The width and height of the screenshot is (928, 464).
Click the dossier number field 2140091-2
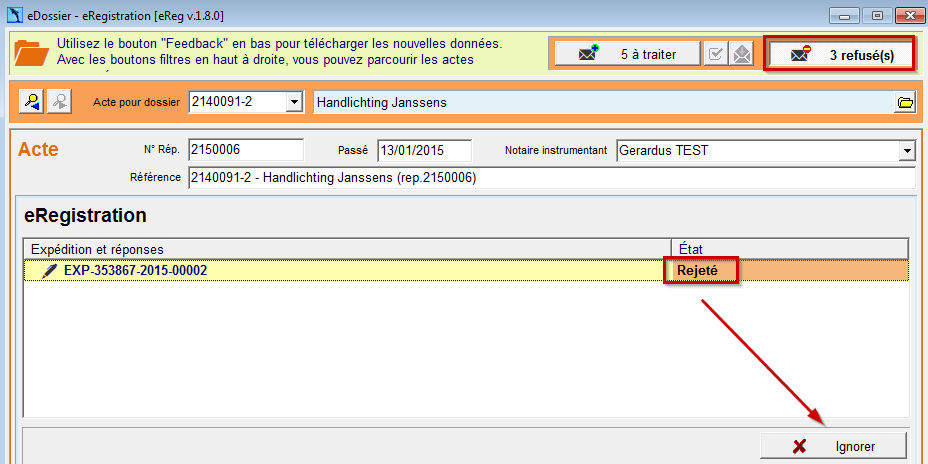tap(237, 102)
